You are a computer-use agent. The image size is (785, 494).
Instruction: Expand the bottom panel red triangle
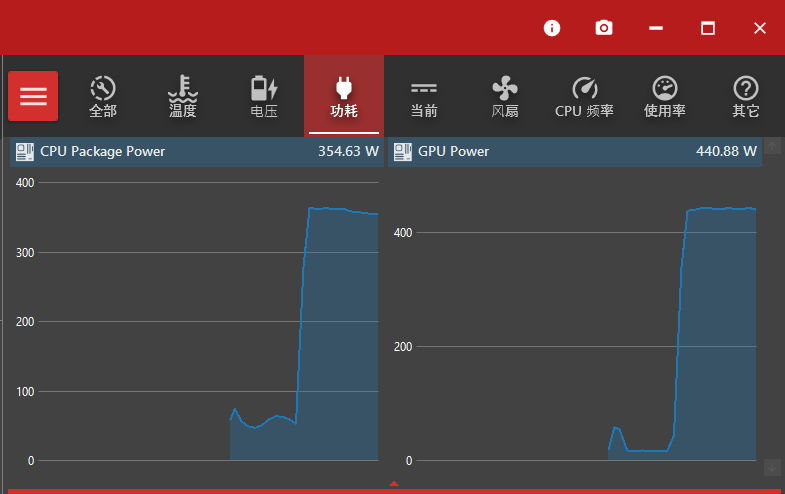pyautogui.click(x=393, y=484)
